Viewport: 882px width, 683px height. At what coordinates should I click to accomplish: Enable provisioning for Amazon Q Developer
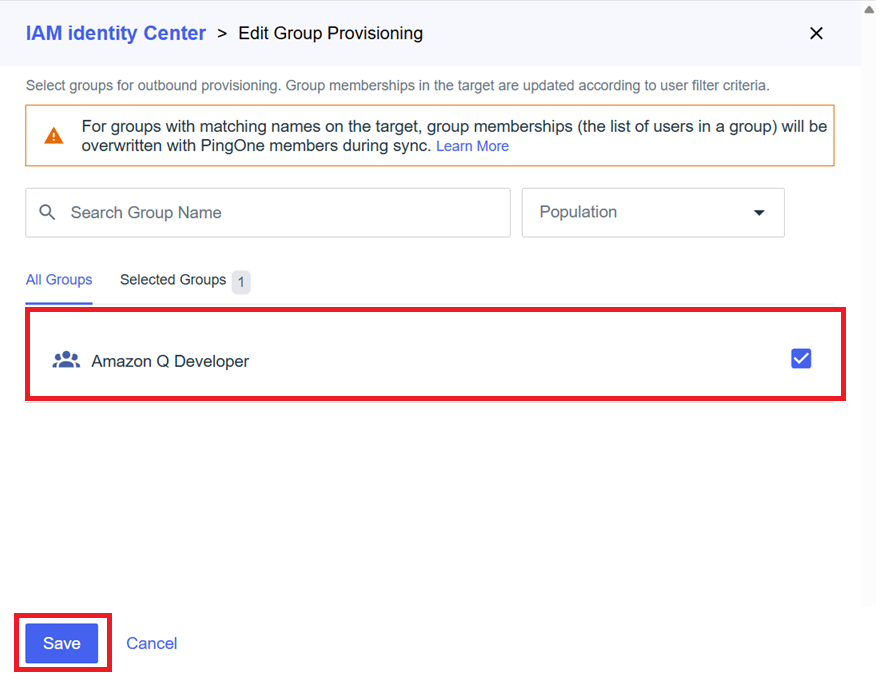pyautogui.click(x=800, y=358)
